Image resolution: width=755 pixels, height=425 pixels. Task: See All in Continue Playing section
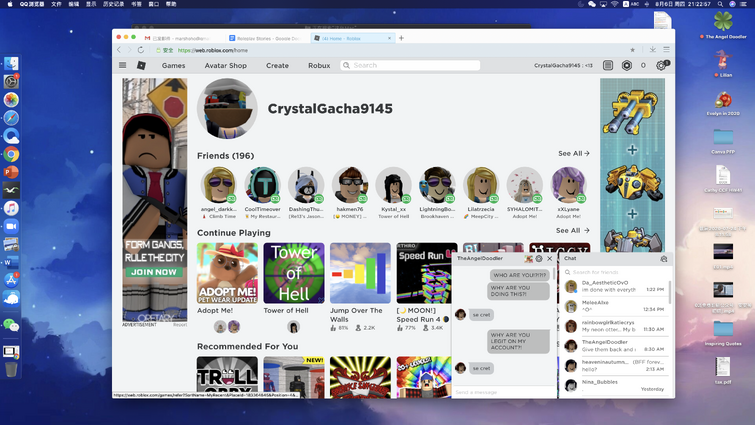[x=573, y=231]
